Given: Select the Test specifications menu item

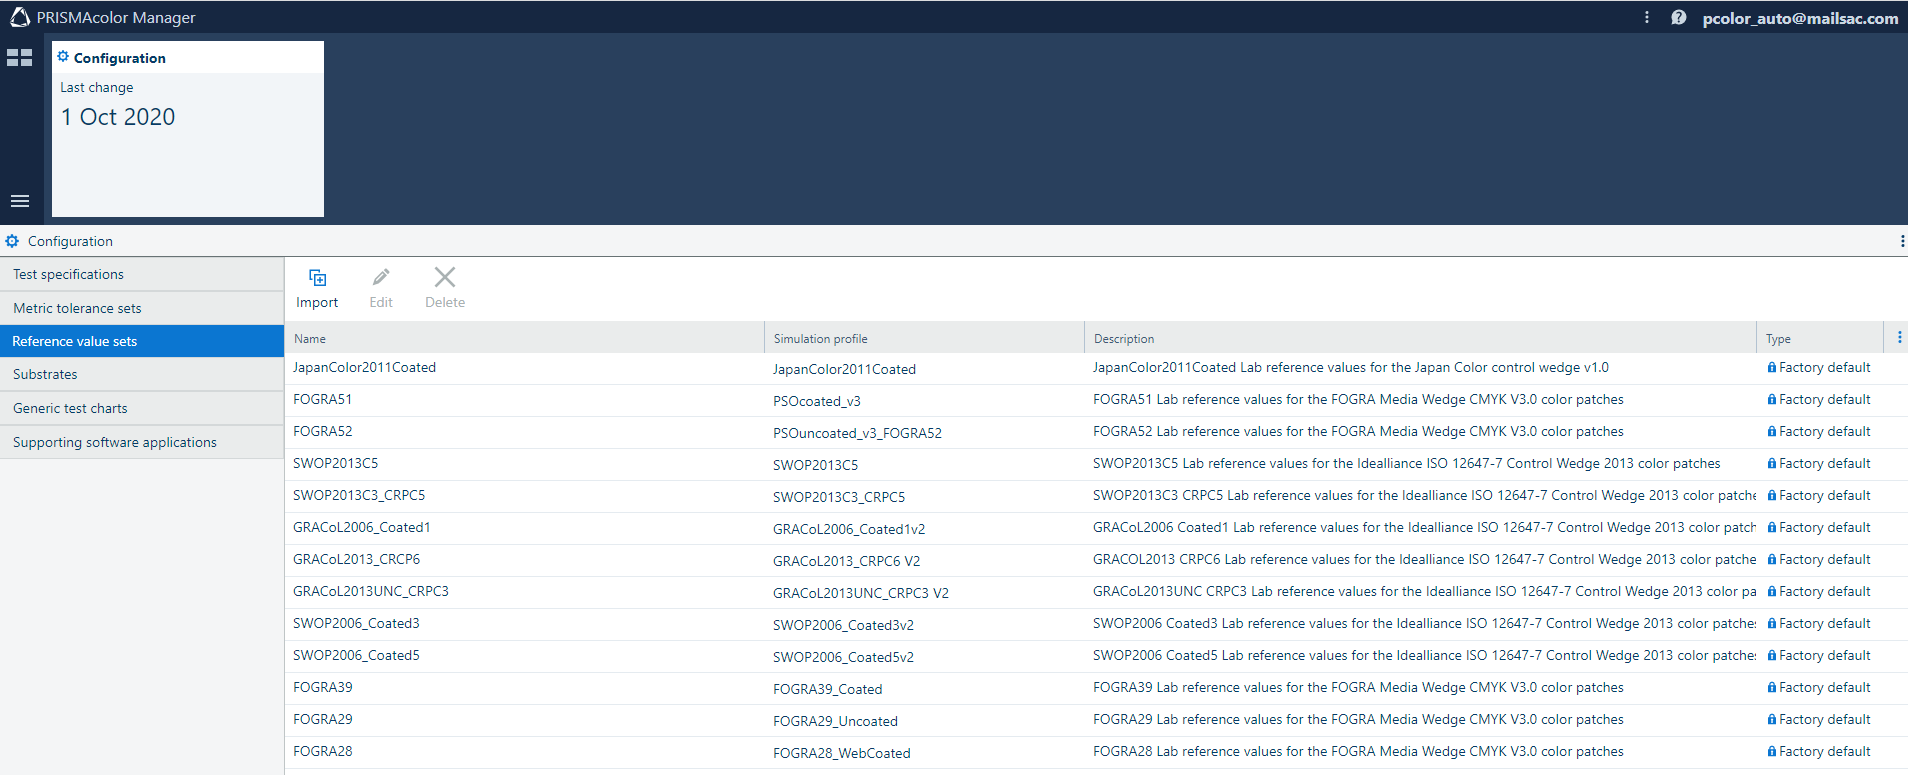Looking at the screenshot, I should coord(68,274).
